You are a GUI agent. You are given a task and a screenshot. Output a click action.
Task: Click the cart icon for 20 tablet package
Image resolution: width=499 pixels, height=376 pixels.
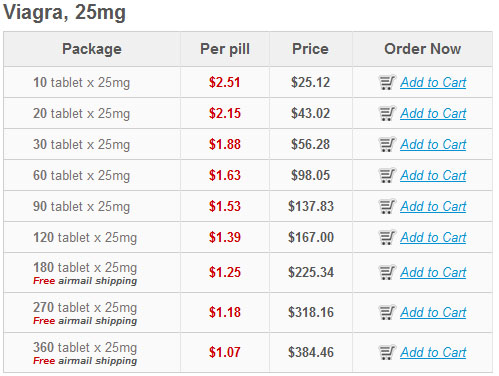coord(387,113)
